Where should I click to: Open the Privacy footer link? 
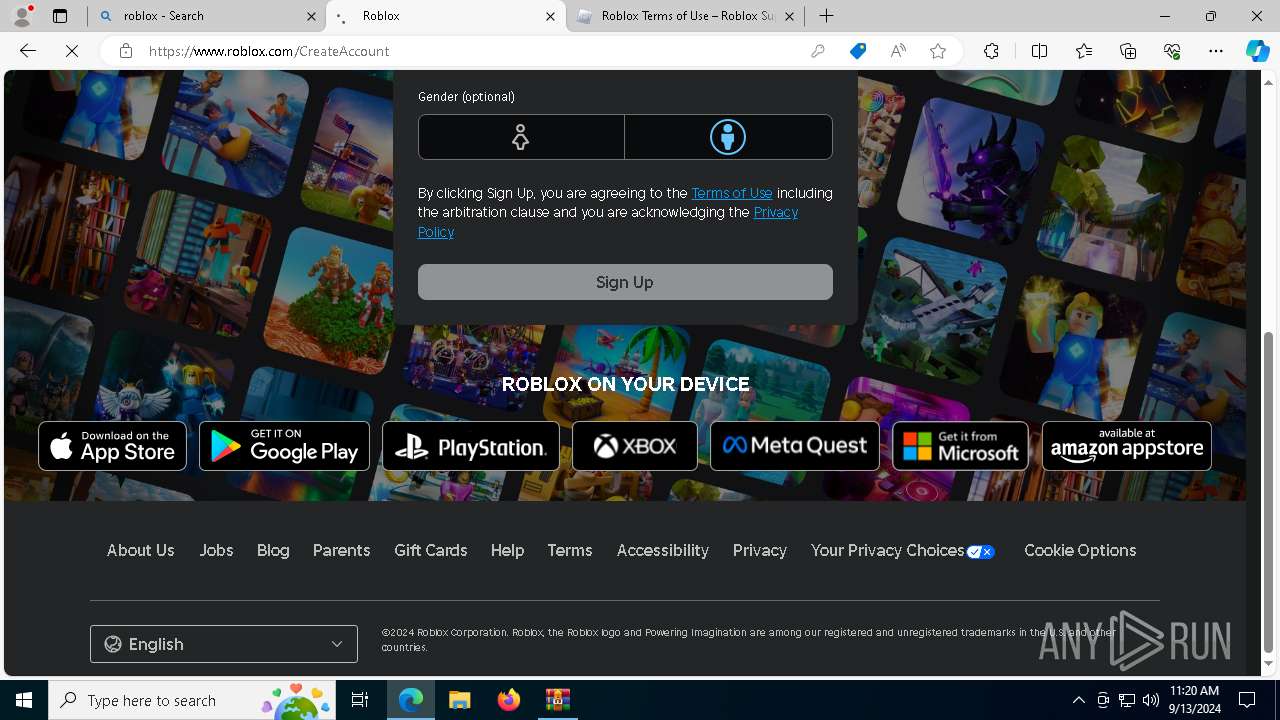click(760, 551)
